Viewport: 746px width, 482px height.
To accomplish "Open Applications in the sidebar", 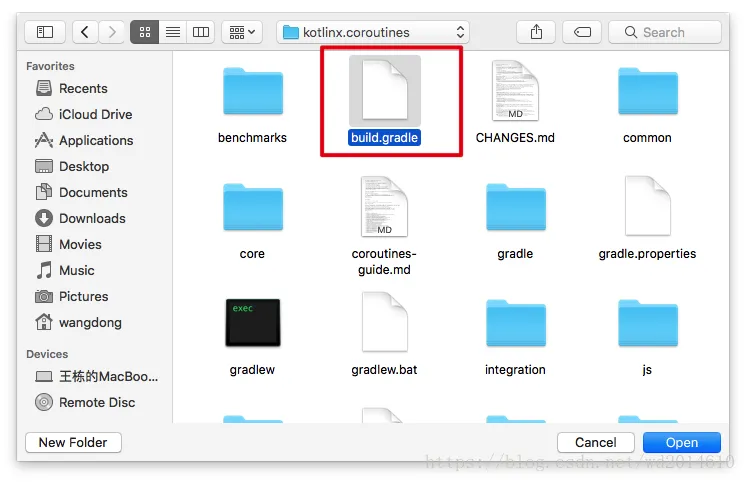I will pyautogui.click(x=84, y=140).
